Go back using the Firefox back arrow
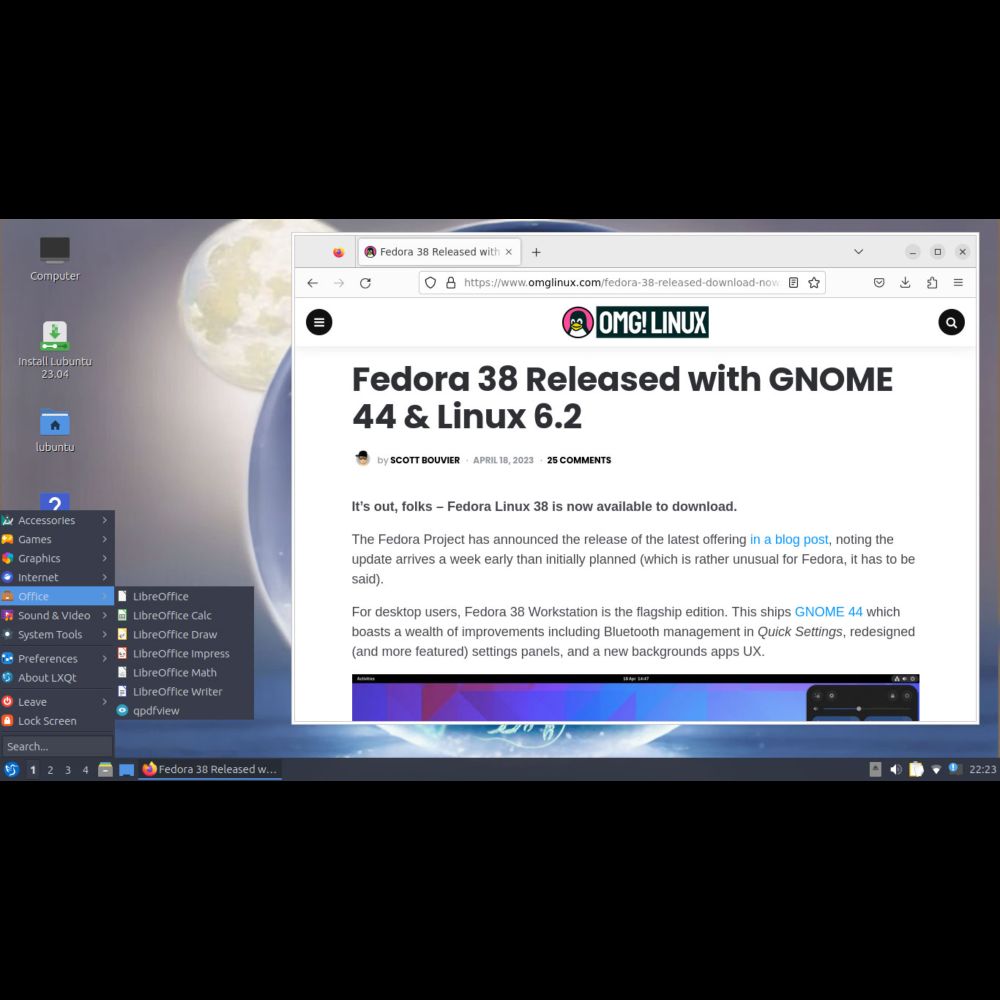The width and height of the screenshot is (1000, 1000). click(312, 283)
